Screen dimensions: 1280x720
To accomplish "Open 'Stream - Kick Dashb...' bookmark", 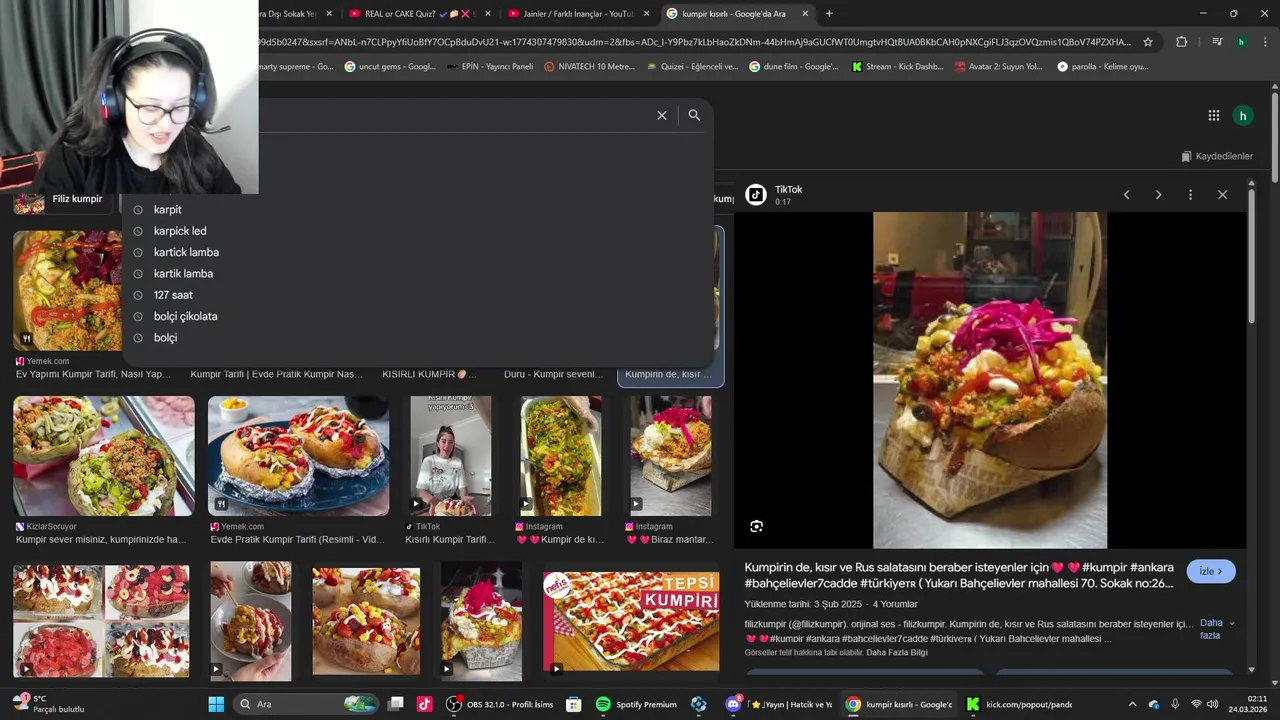I will tap(897, 67).
